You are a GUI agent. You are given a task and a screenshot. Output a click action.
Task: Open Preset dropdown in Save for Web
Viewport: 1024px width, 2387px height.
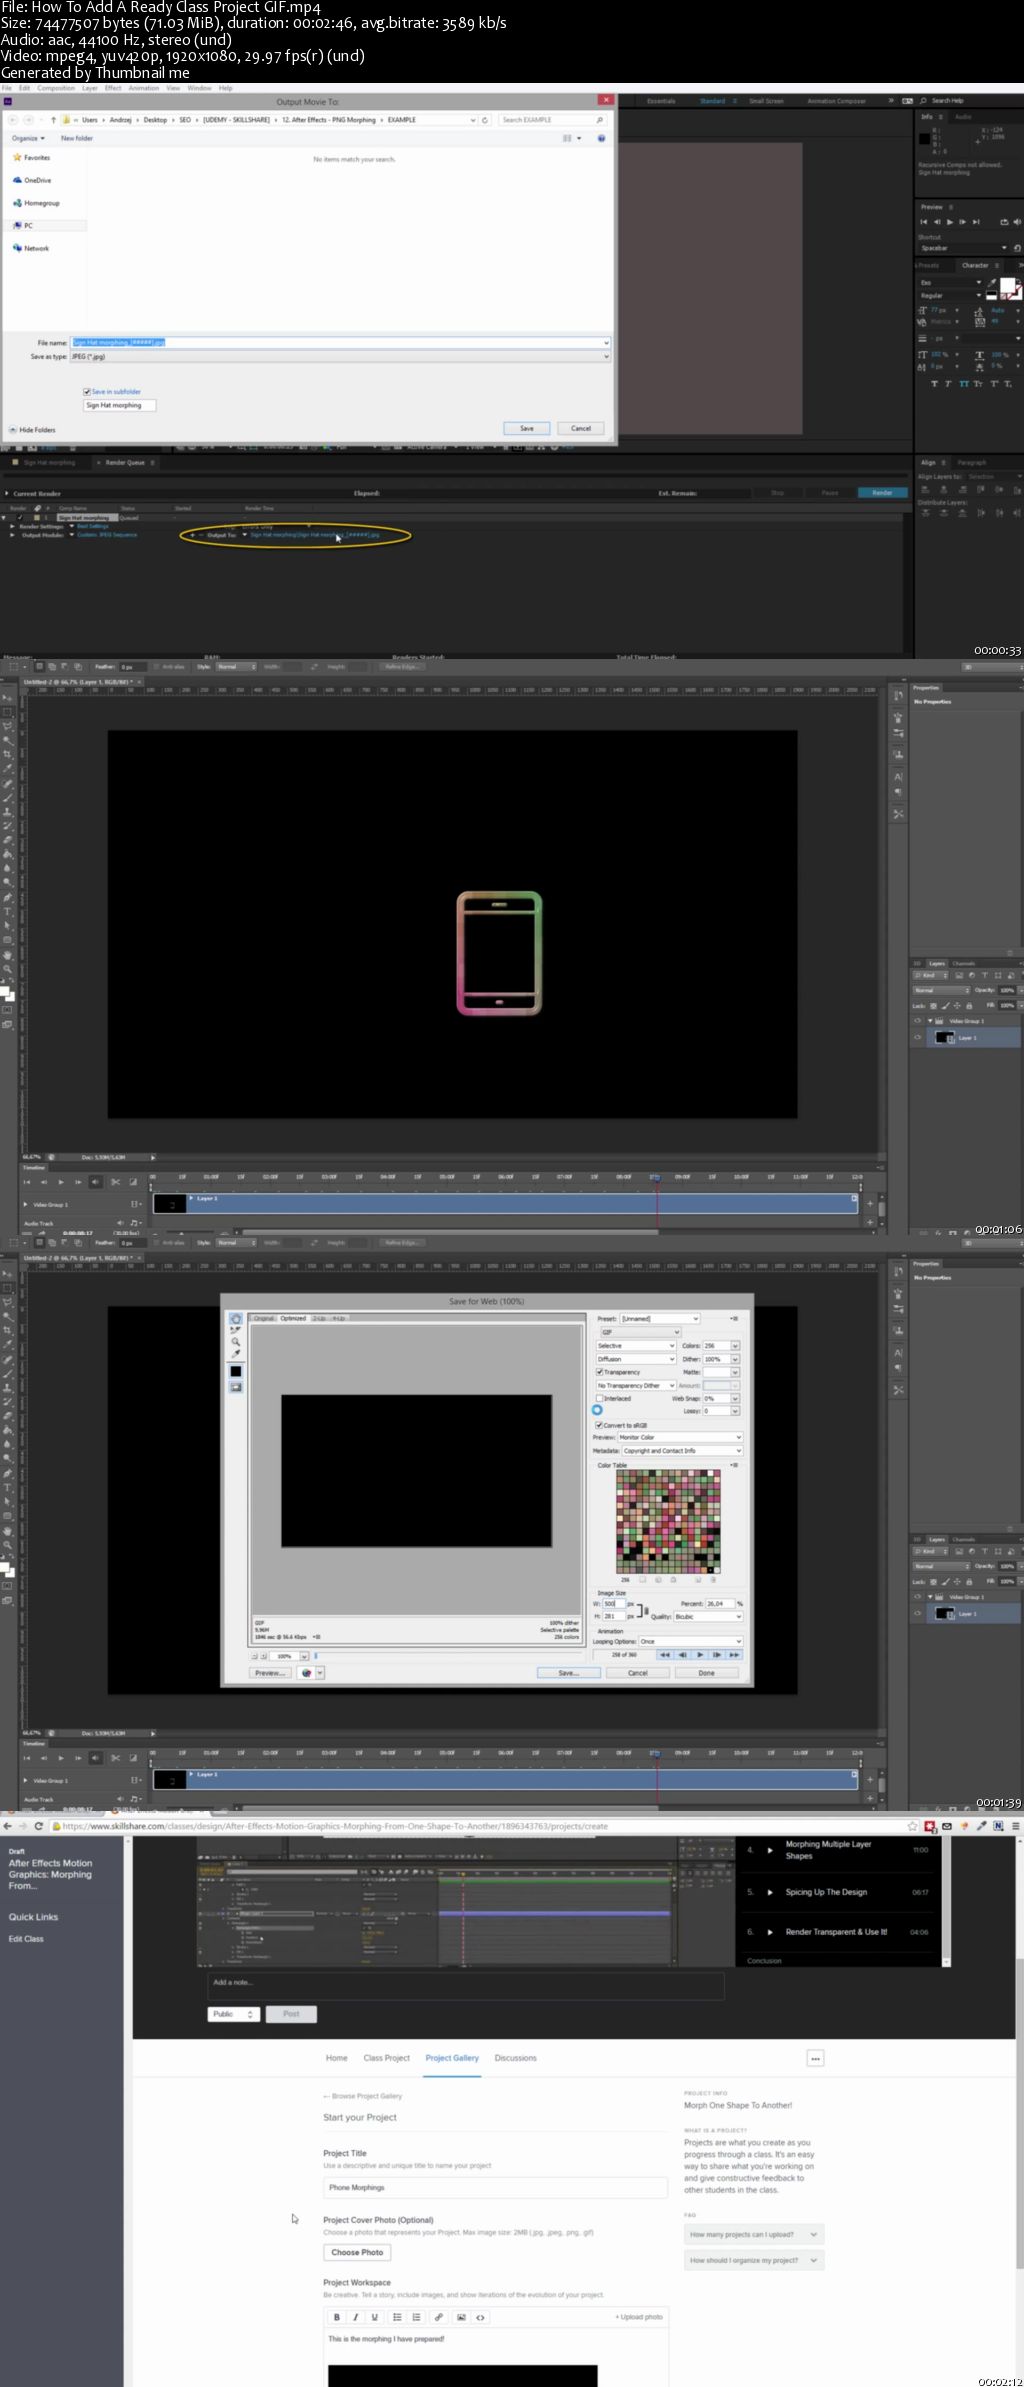[660, 1319]
